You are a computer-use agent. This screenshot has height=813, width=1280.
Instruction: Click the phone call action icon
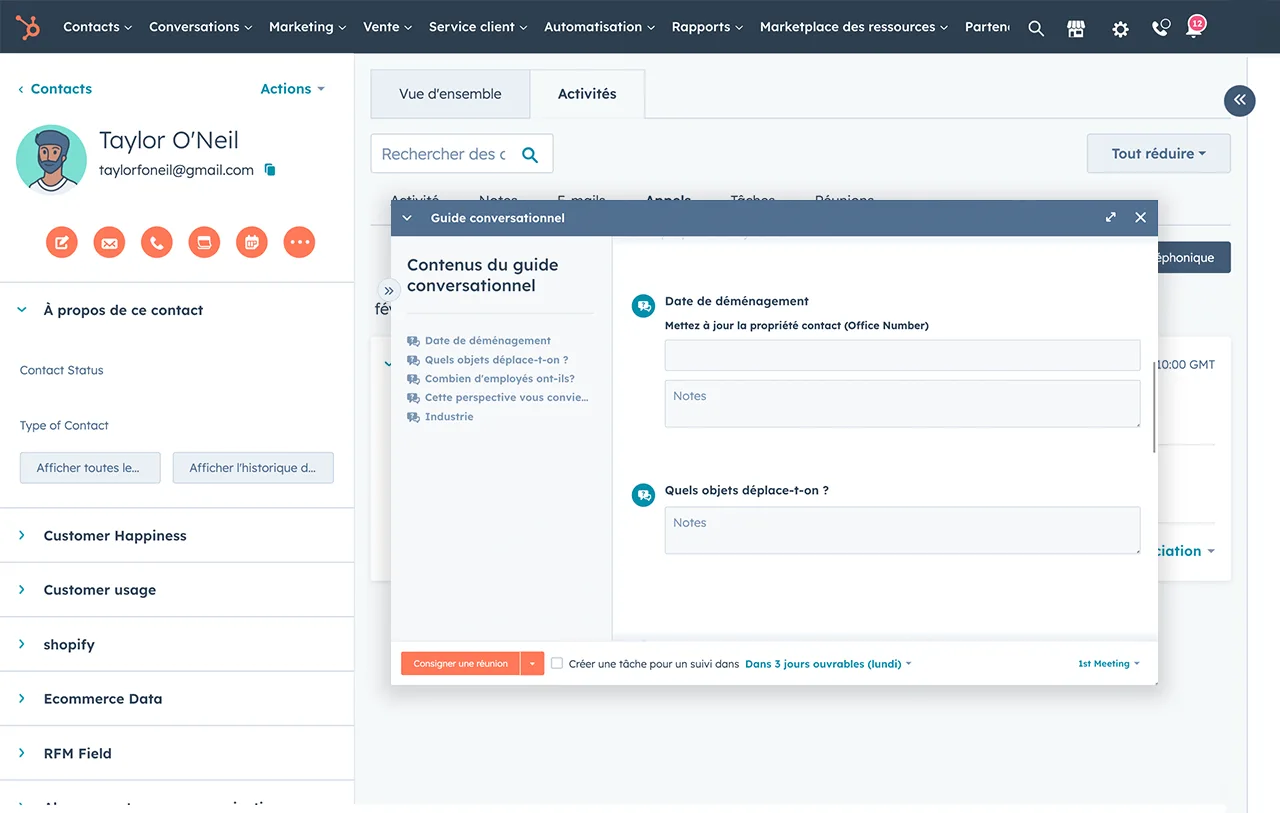[x=157, y=242]
